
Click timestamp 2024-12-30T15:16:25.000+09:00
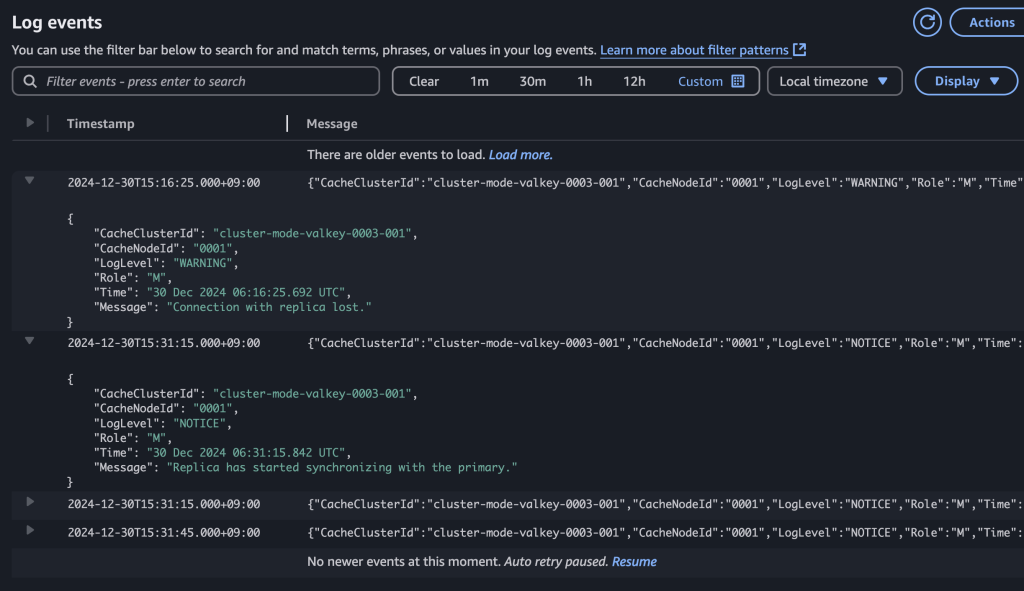coord(164,183)
